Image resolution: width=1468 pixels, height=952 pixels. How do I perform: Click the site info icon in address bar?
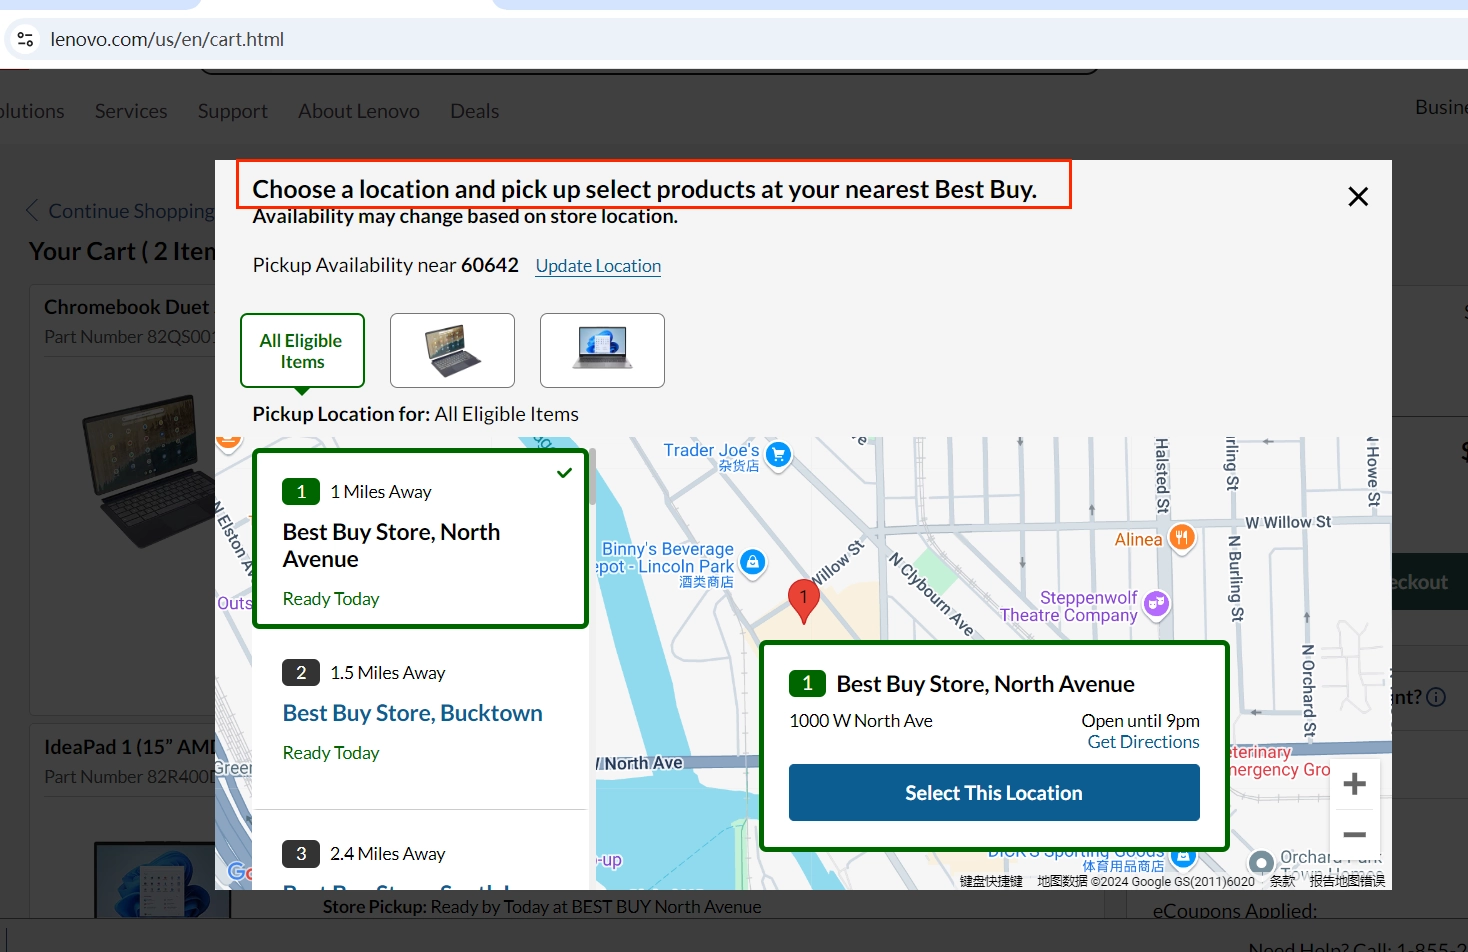[x=26, y=39]
